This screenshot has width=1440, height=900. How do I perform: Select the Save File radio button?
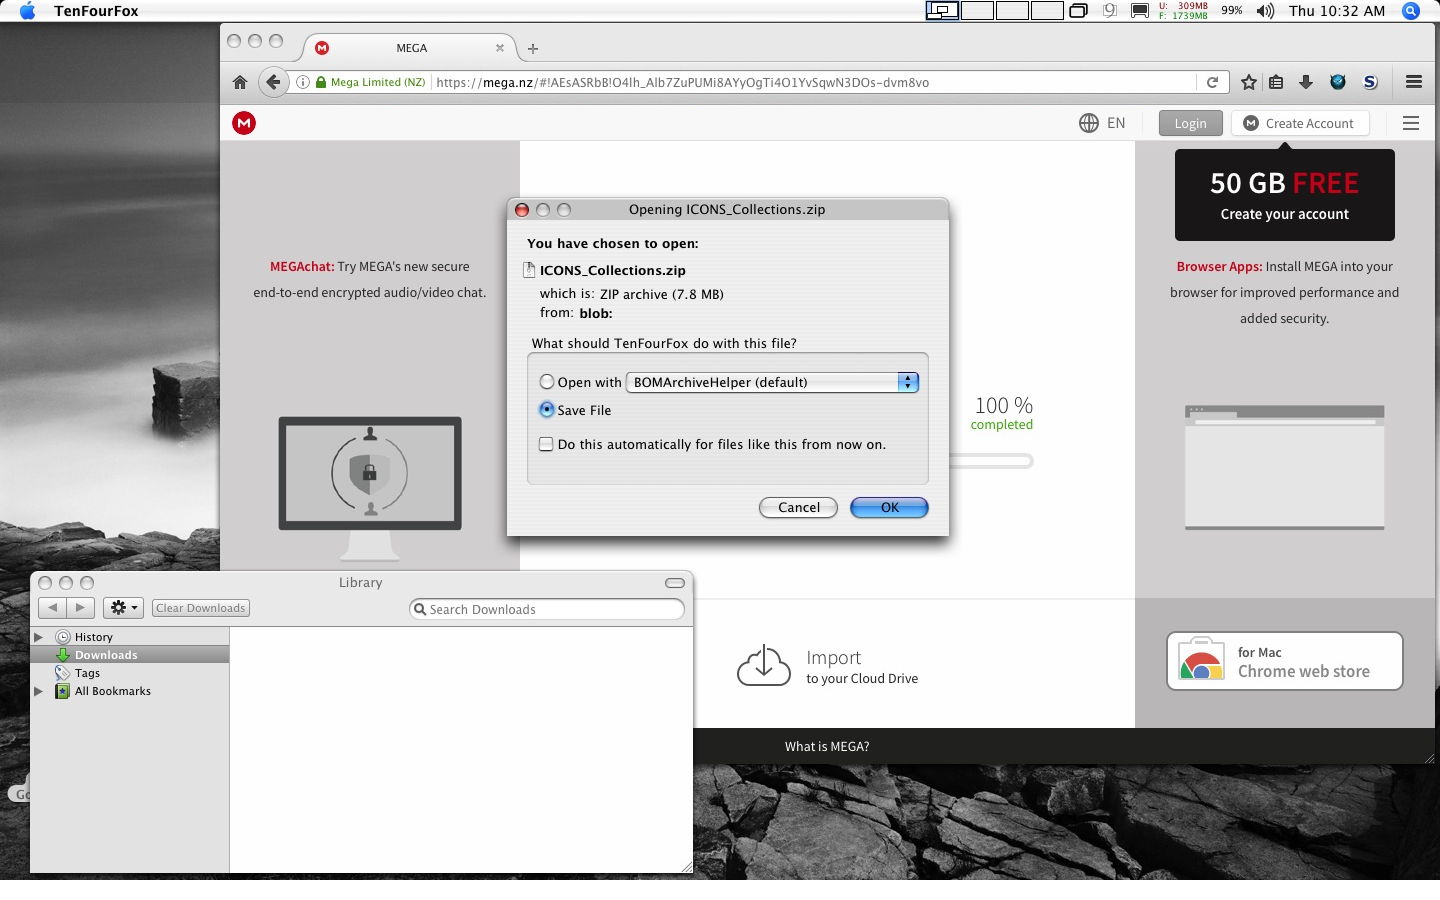pyautogui.click(x=547, y=410)
